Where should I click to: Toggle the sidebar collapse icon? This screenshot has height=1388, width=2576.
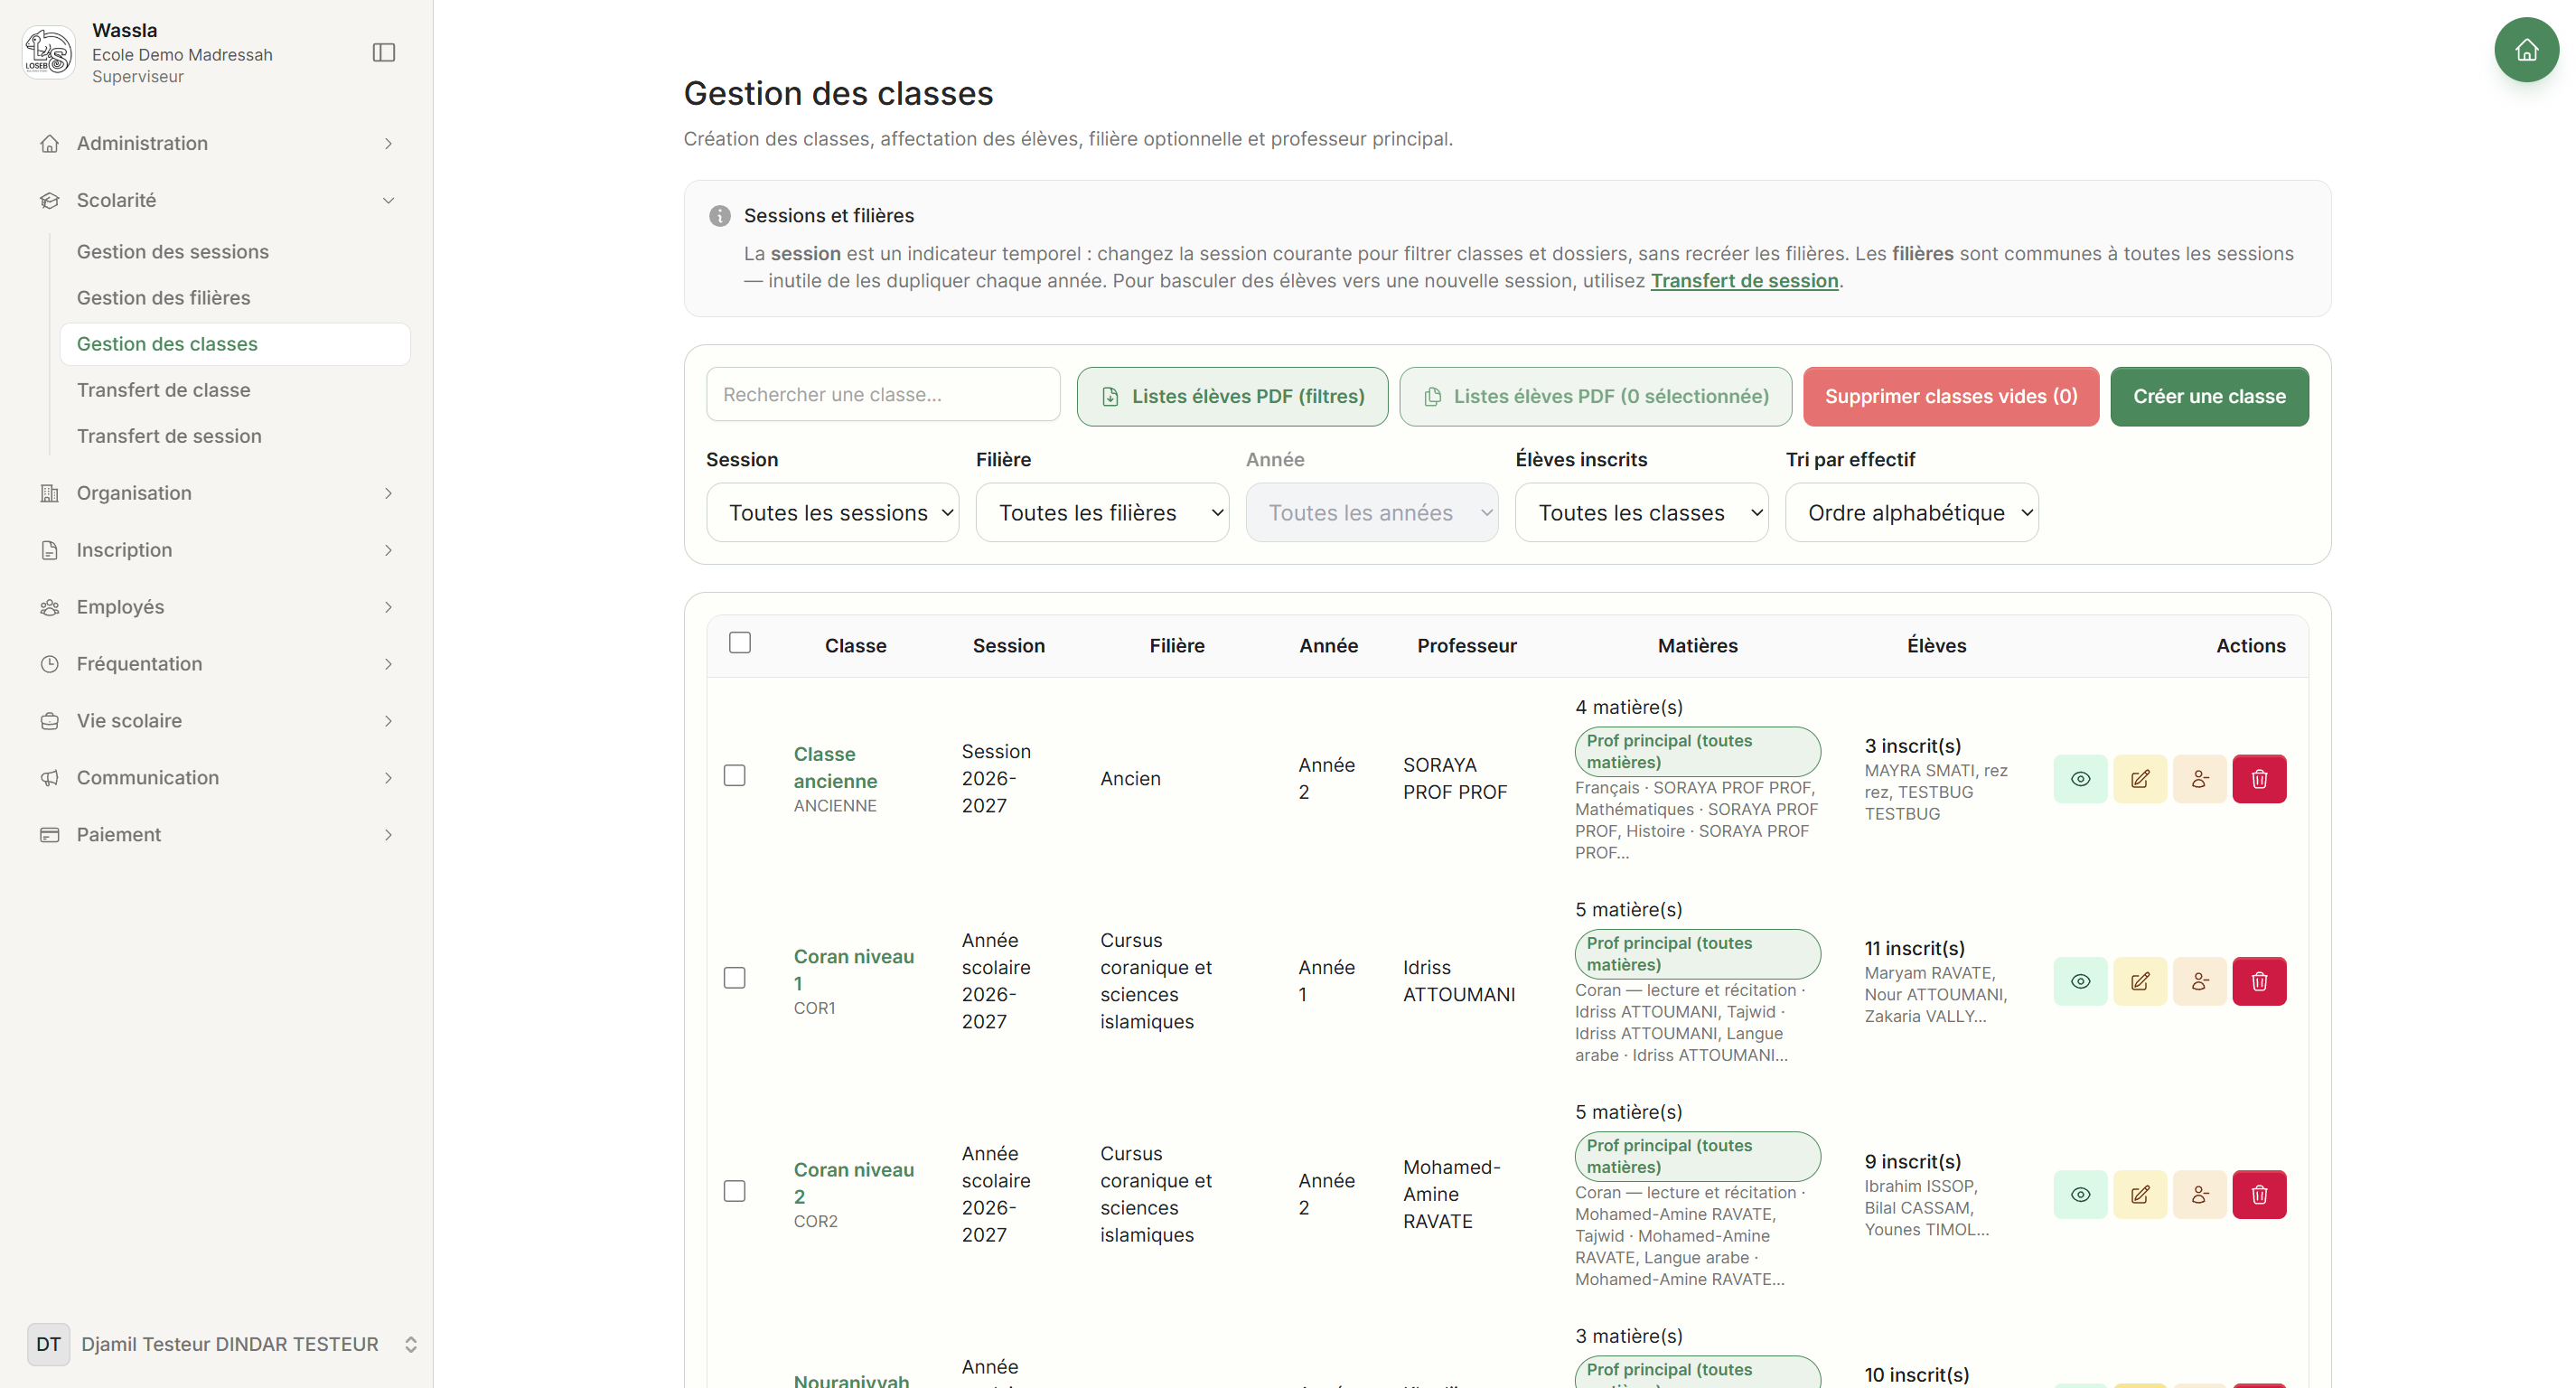[384, 52]
